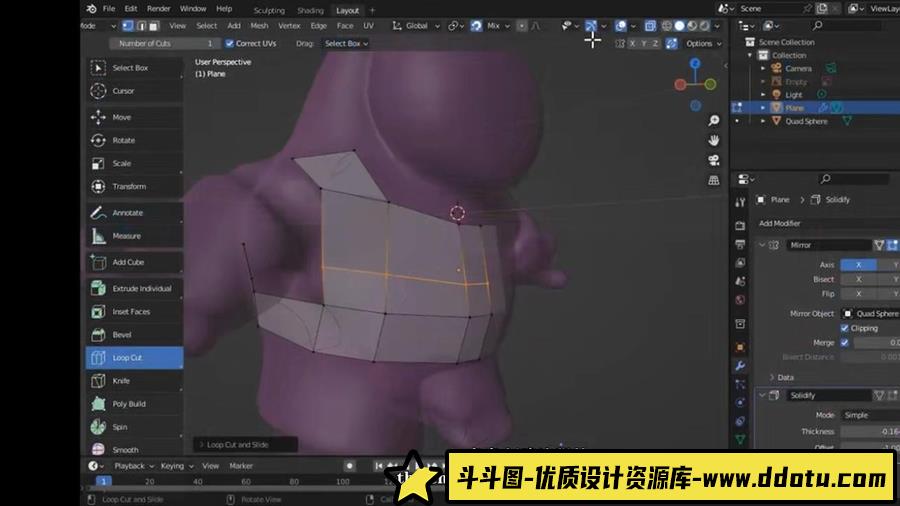Toggle Mirror Flip X
The image size is (900, 506).
858,294
